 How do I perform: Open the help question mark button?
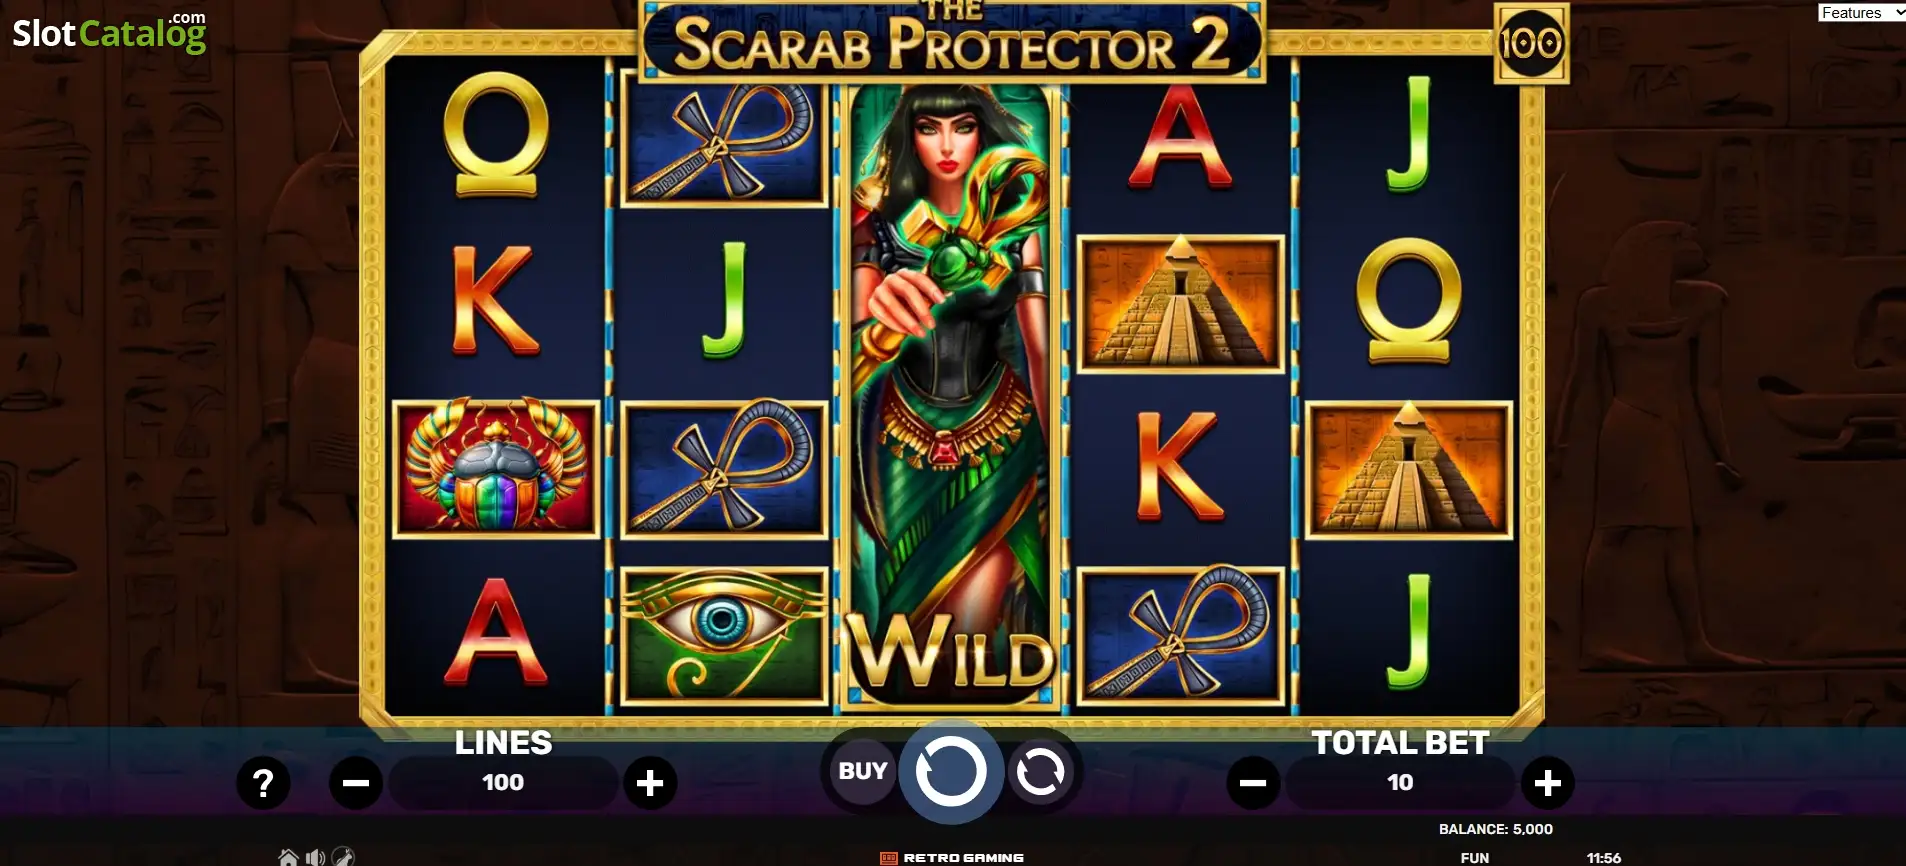point(263,783)
